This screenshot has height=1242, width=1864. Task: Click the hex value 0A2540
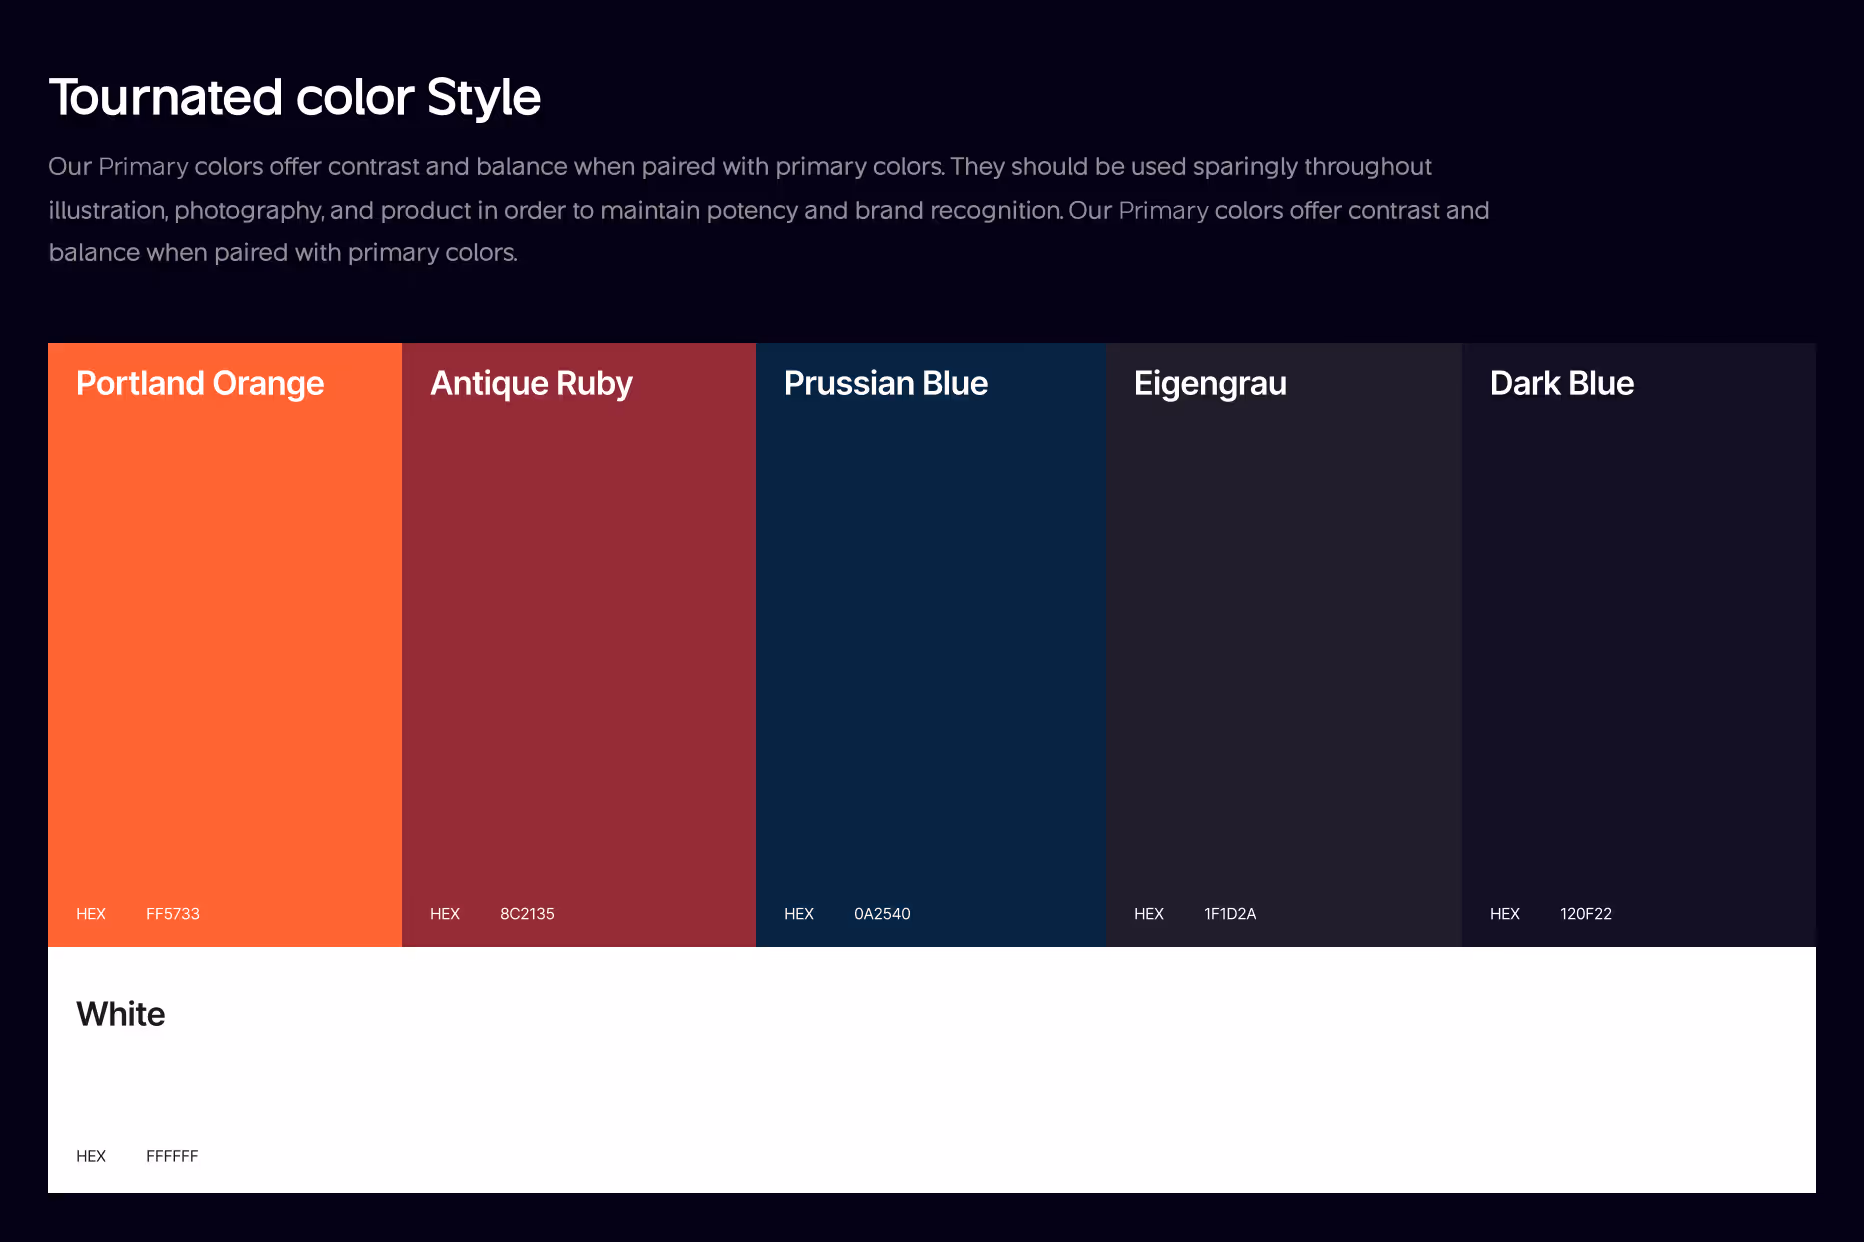point(882,914)
